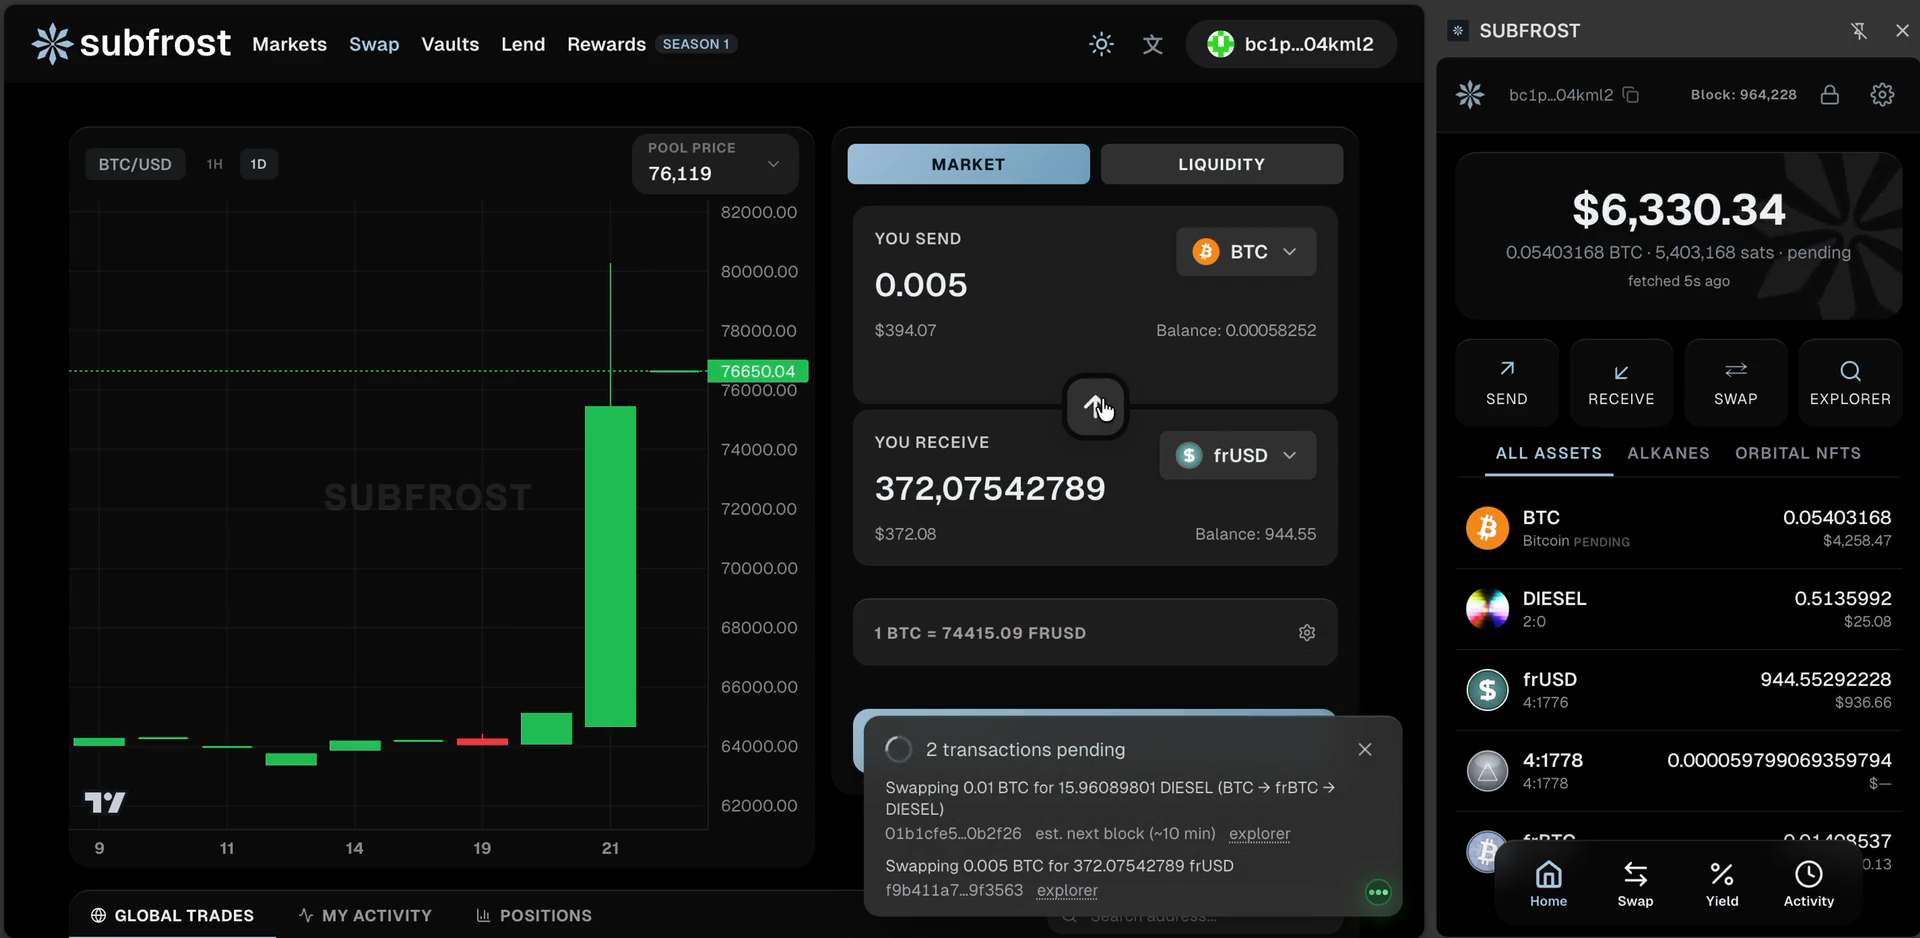Switch to MY ACTIVITY tab
Viewport: 1920px width, 938px height.
click(365, 915)
